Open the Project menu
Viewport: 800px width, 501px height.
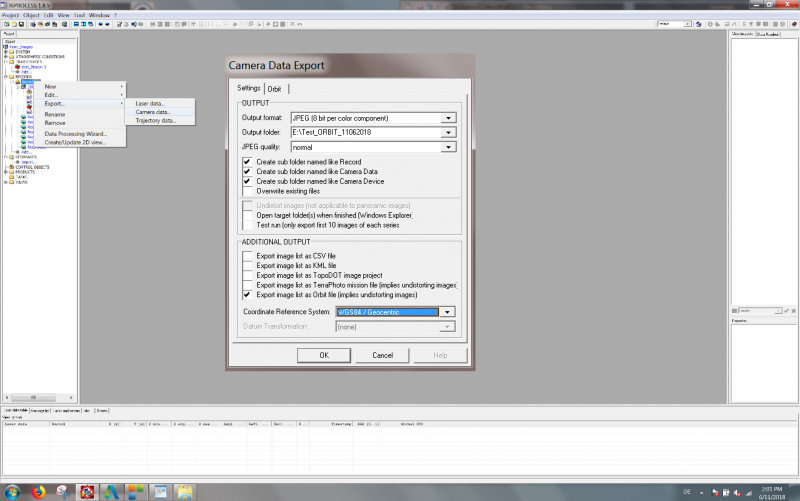(x=10, y=15)
